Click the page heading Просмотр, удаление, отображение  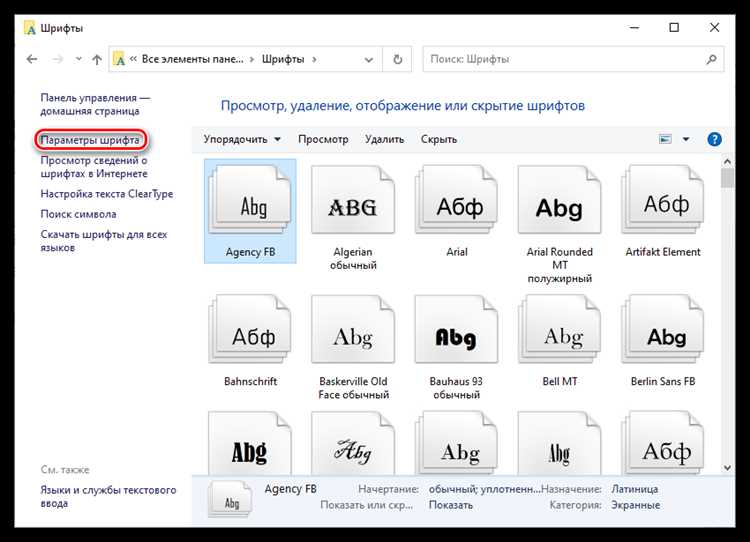coord(403,106)
